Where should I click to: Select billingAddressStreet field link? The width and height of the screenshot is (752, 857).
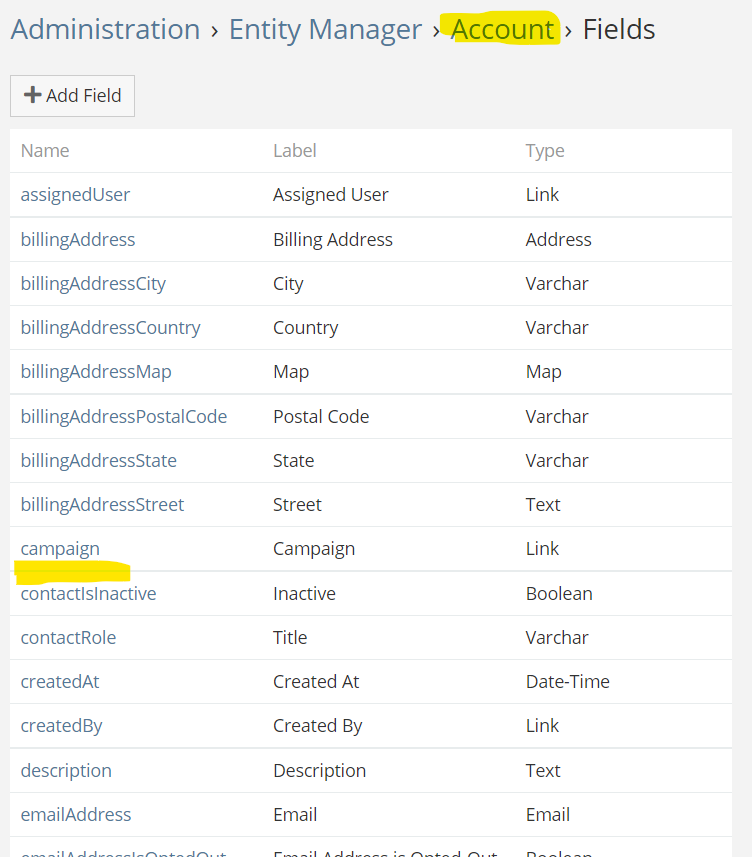point(102,505)
